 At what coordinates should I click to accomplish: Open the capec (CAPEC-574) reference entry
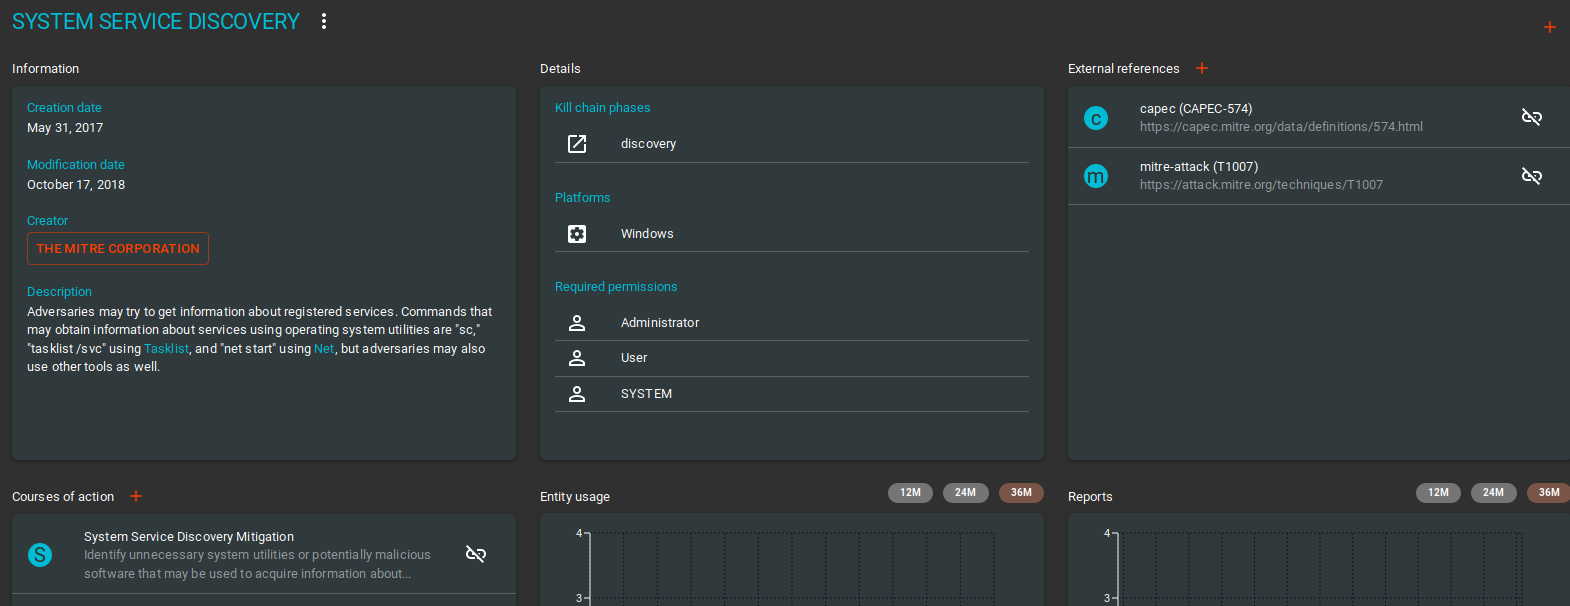pyautogui.click(x=1280, y=117)
